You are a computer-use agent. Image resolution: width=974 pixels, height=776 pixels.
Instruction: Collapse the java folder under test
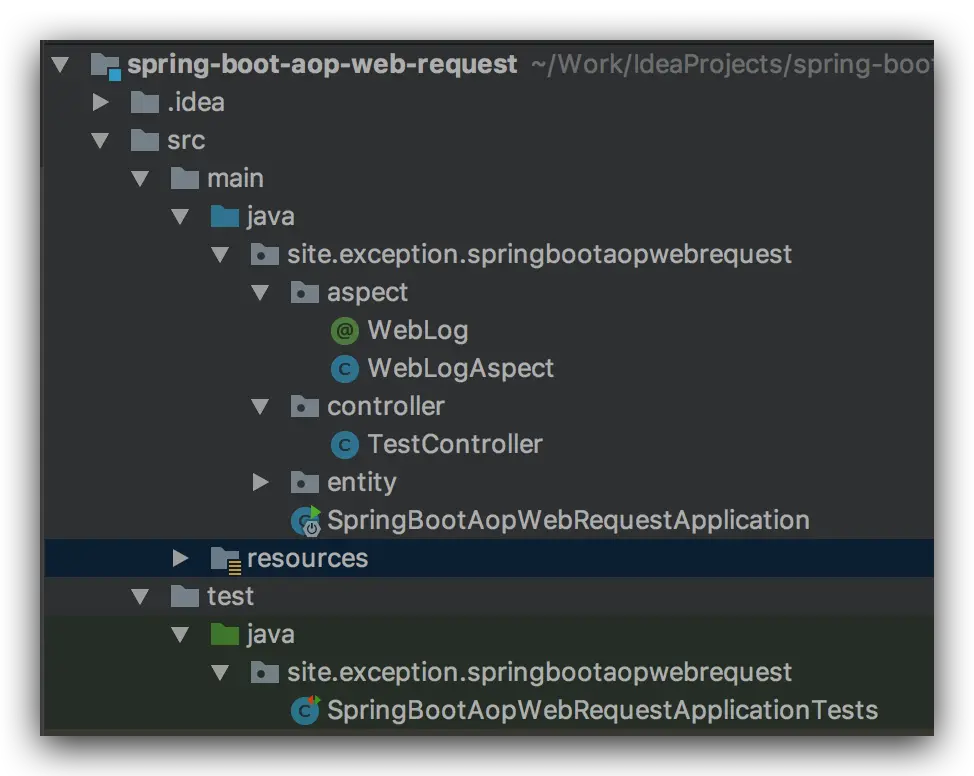180,635
